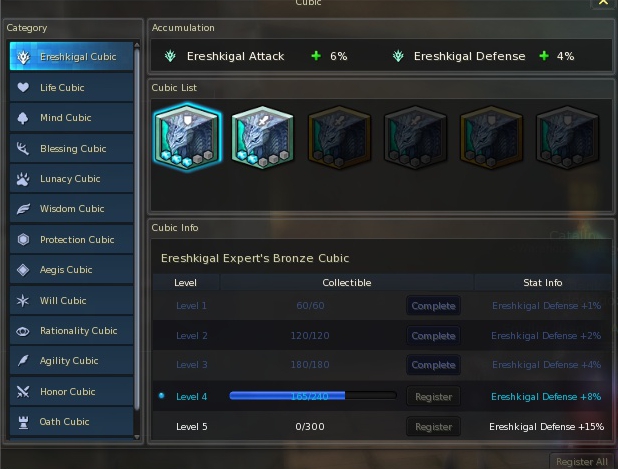This screenshot has width=618, height=469.
Task: Click the Ereshkigal Expert's Bronze Cubic title
Action: click(255, 259)
